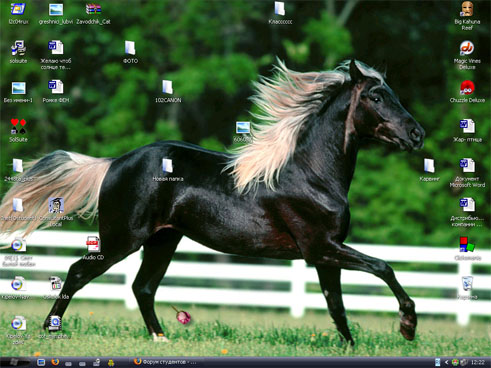Switch to the Форум студентов taskbar window
Viewport: 491px width, 368px height.
[165, 362]
